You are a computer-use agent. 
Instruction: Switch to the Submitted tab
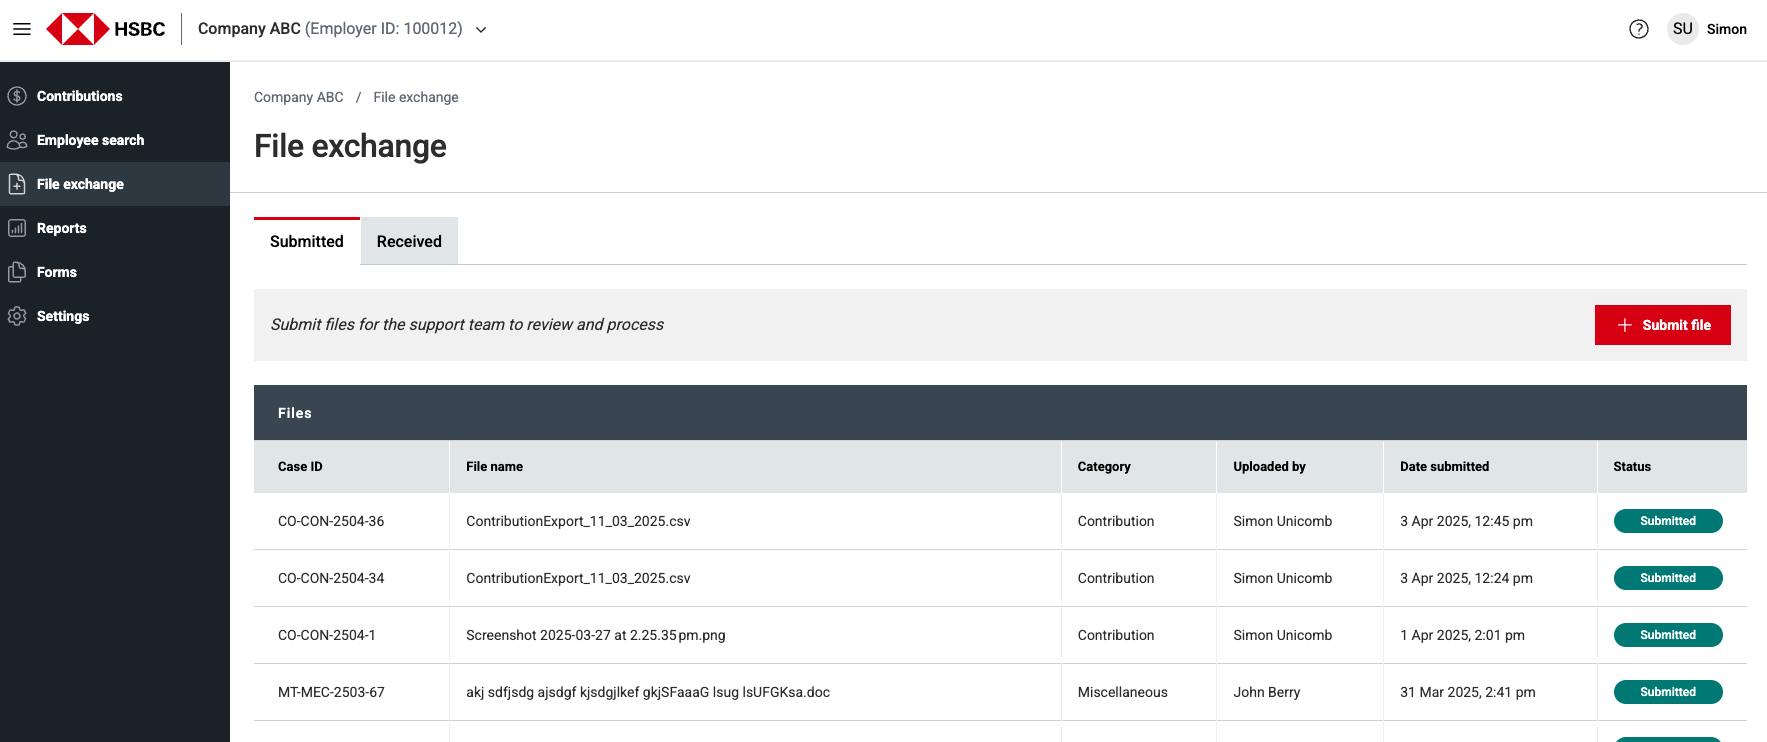coord(307,241)
